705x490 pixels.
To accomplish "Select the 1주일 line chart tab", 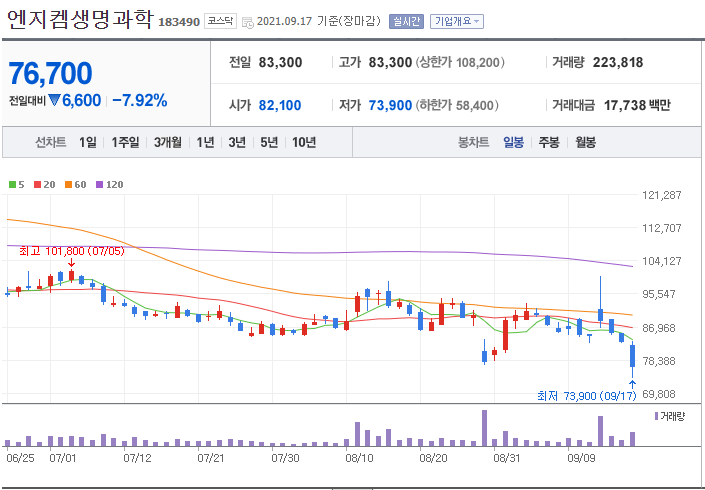I will click(x=125, y=143).
